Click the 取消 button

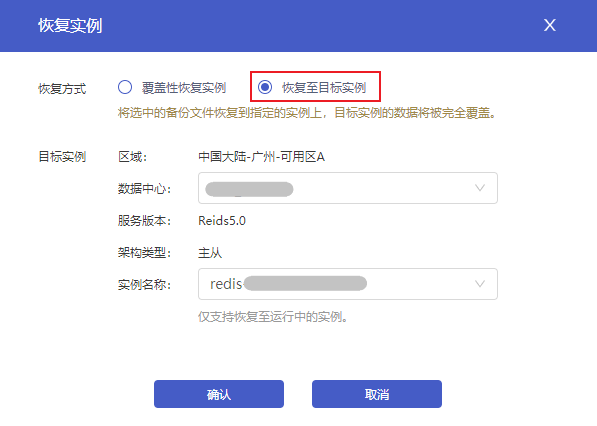tap(377, 394)
